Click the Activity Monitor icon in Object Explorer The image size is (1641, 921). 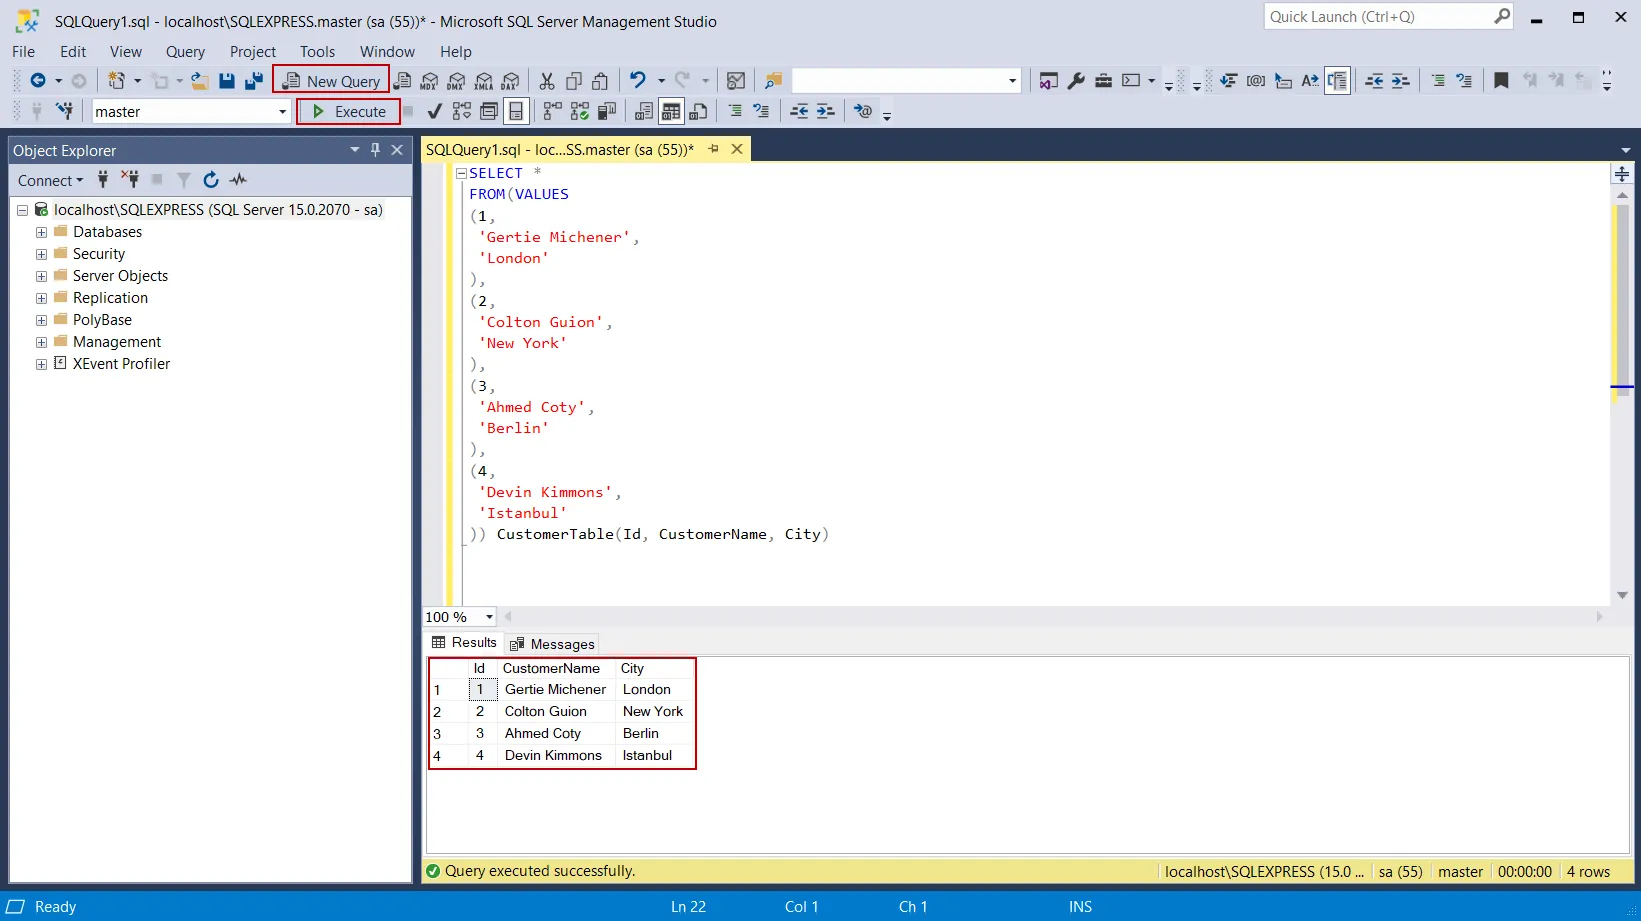(238, 180)
